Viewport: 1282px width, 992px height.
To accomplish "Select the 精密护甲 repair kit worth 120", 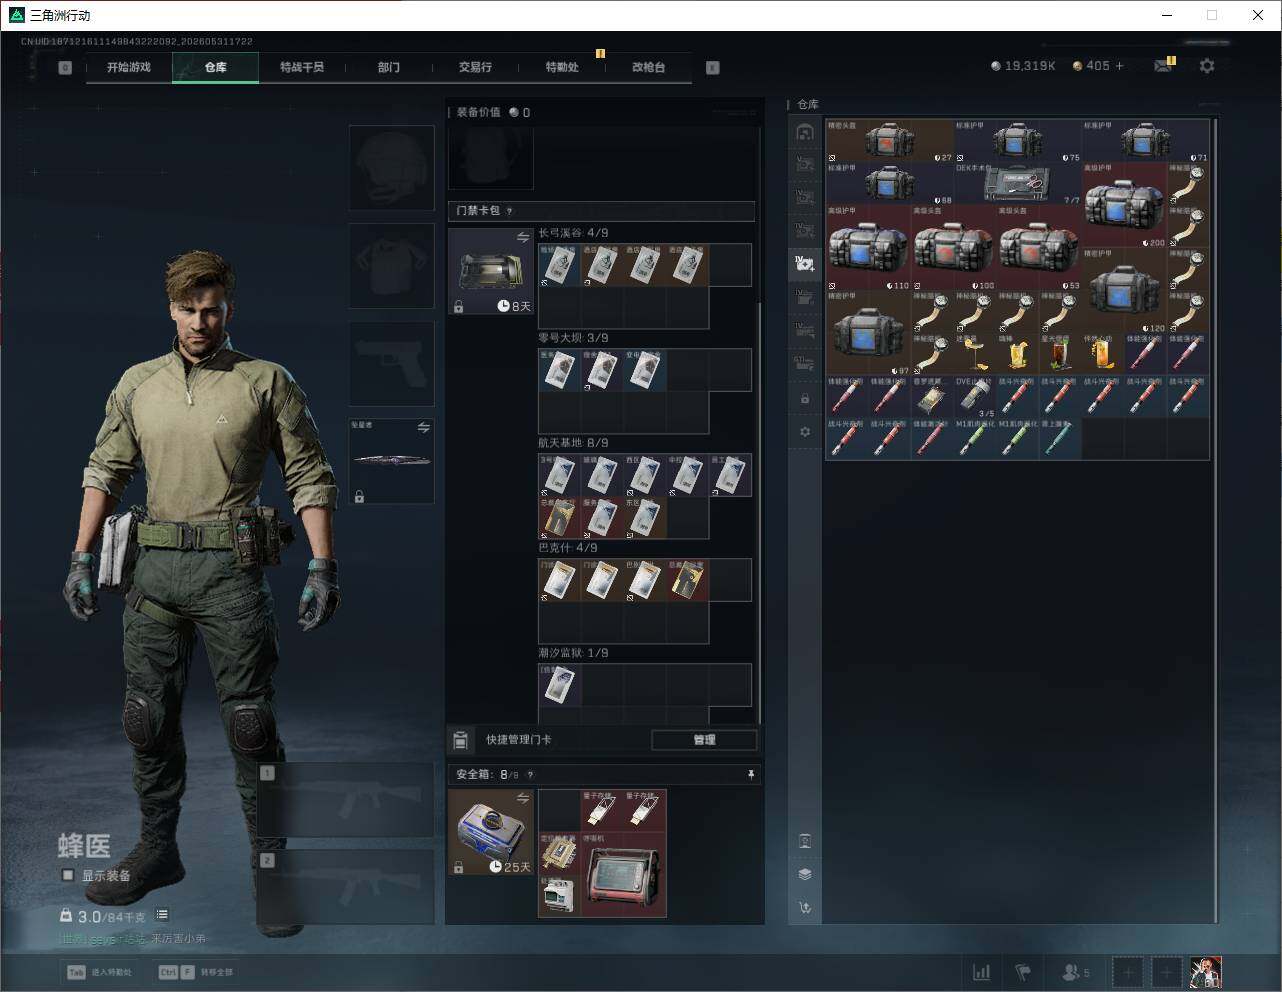I will pyautogui.click(x=1125, y=291).
